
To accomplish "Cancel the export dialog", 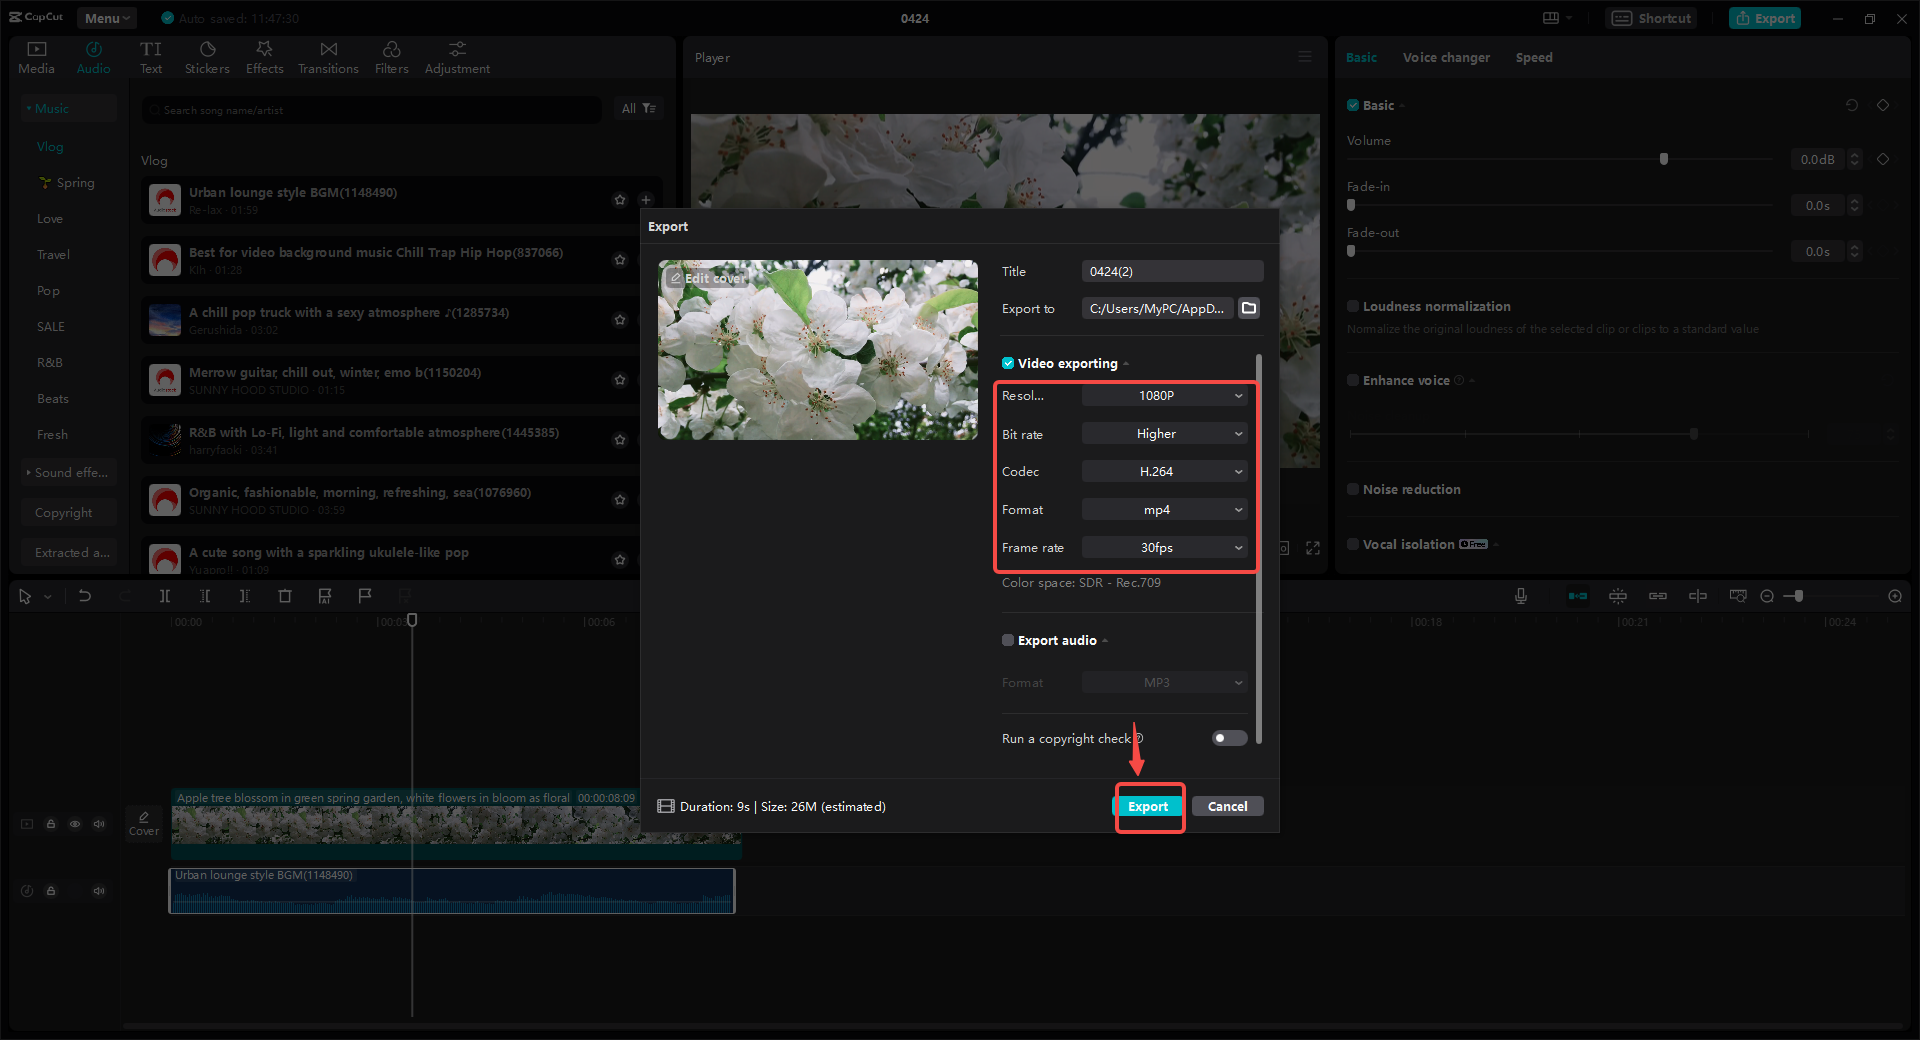I will (1227, 806).
